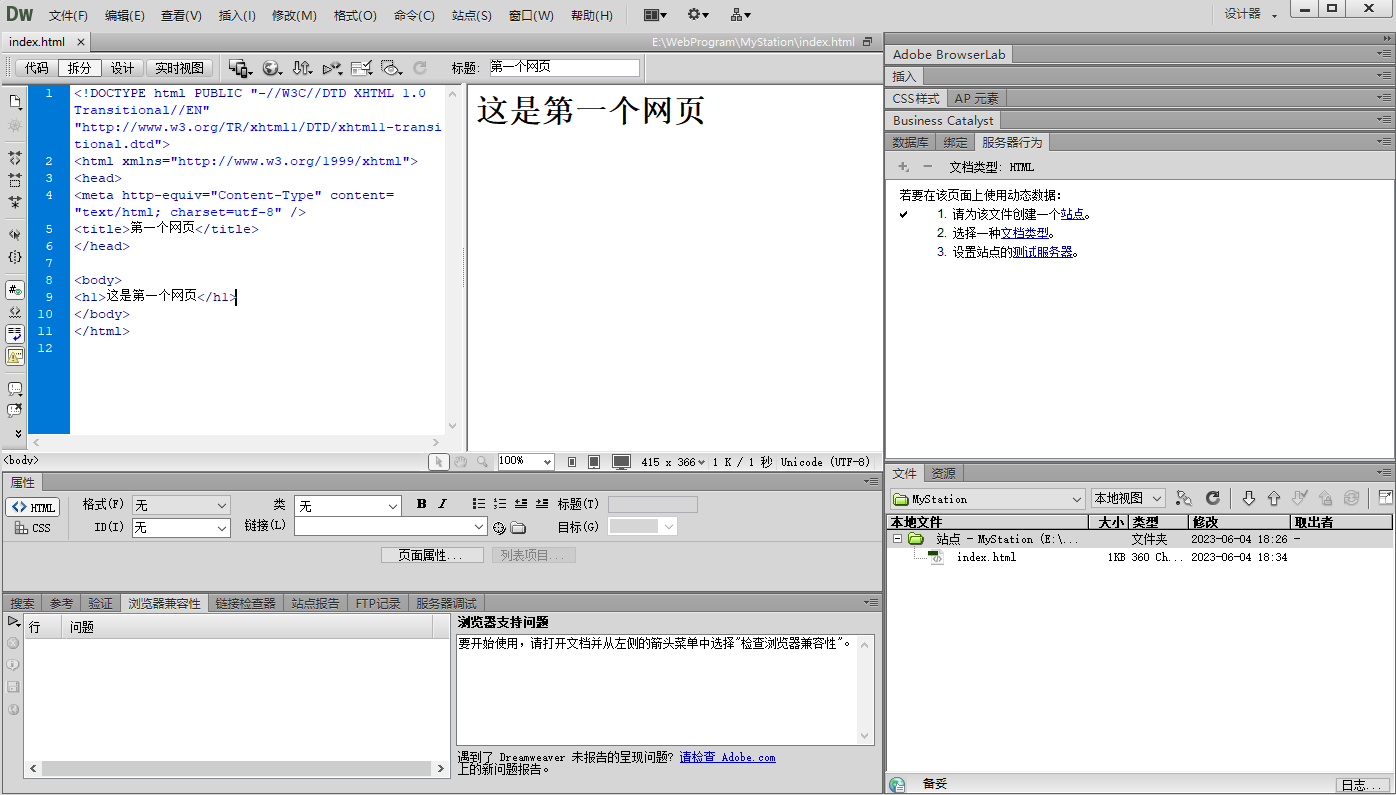The height and width of the screenshot is (795, 1396).
Task: Refresh the Files panel
Action: tap(1212, 498)
